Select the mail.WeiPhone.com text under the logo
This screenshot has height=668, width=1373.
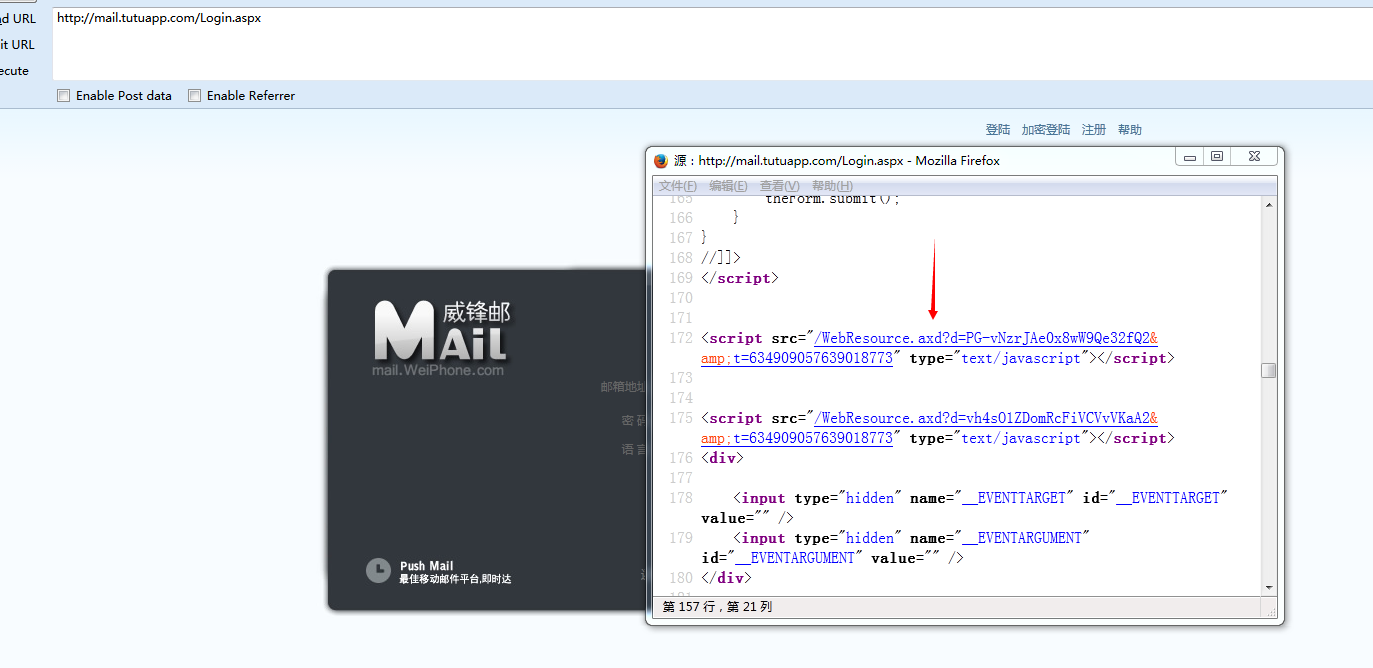pos(438,370)
